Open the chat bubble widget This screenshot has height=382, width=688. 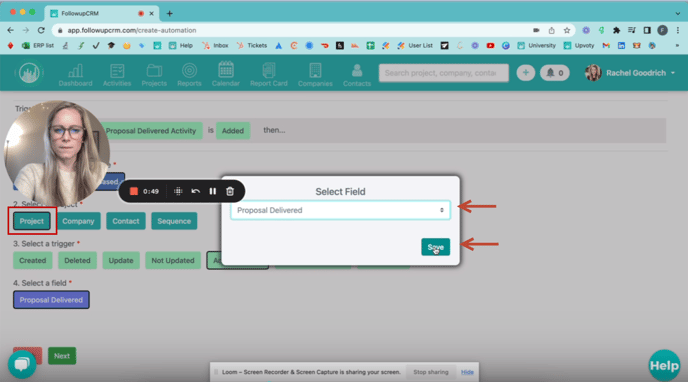pos(22,364)
